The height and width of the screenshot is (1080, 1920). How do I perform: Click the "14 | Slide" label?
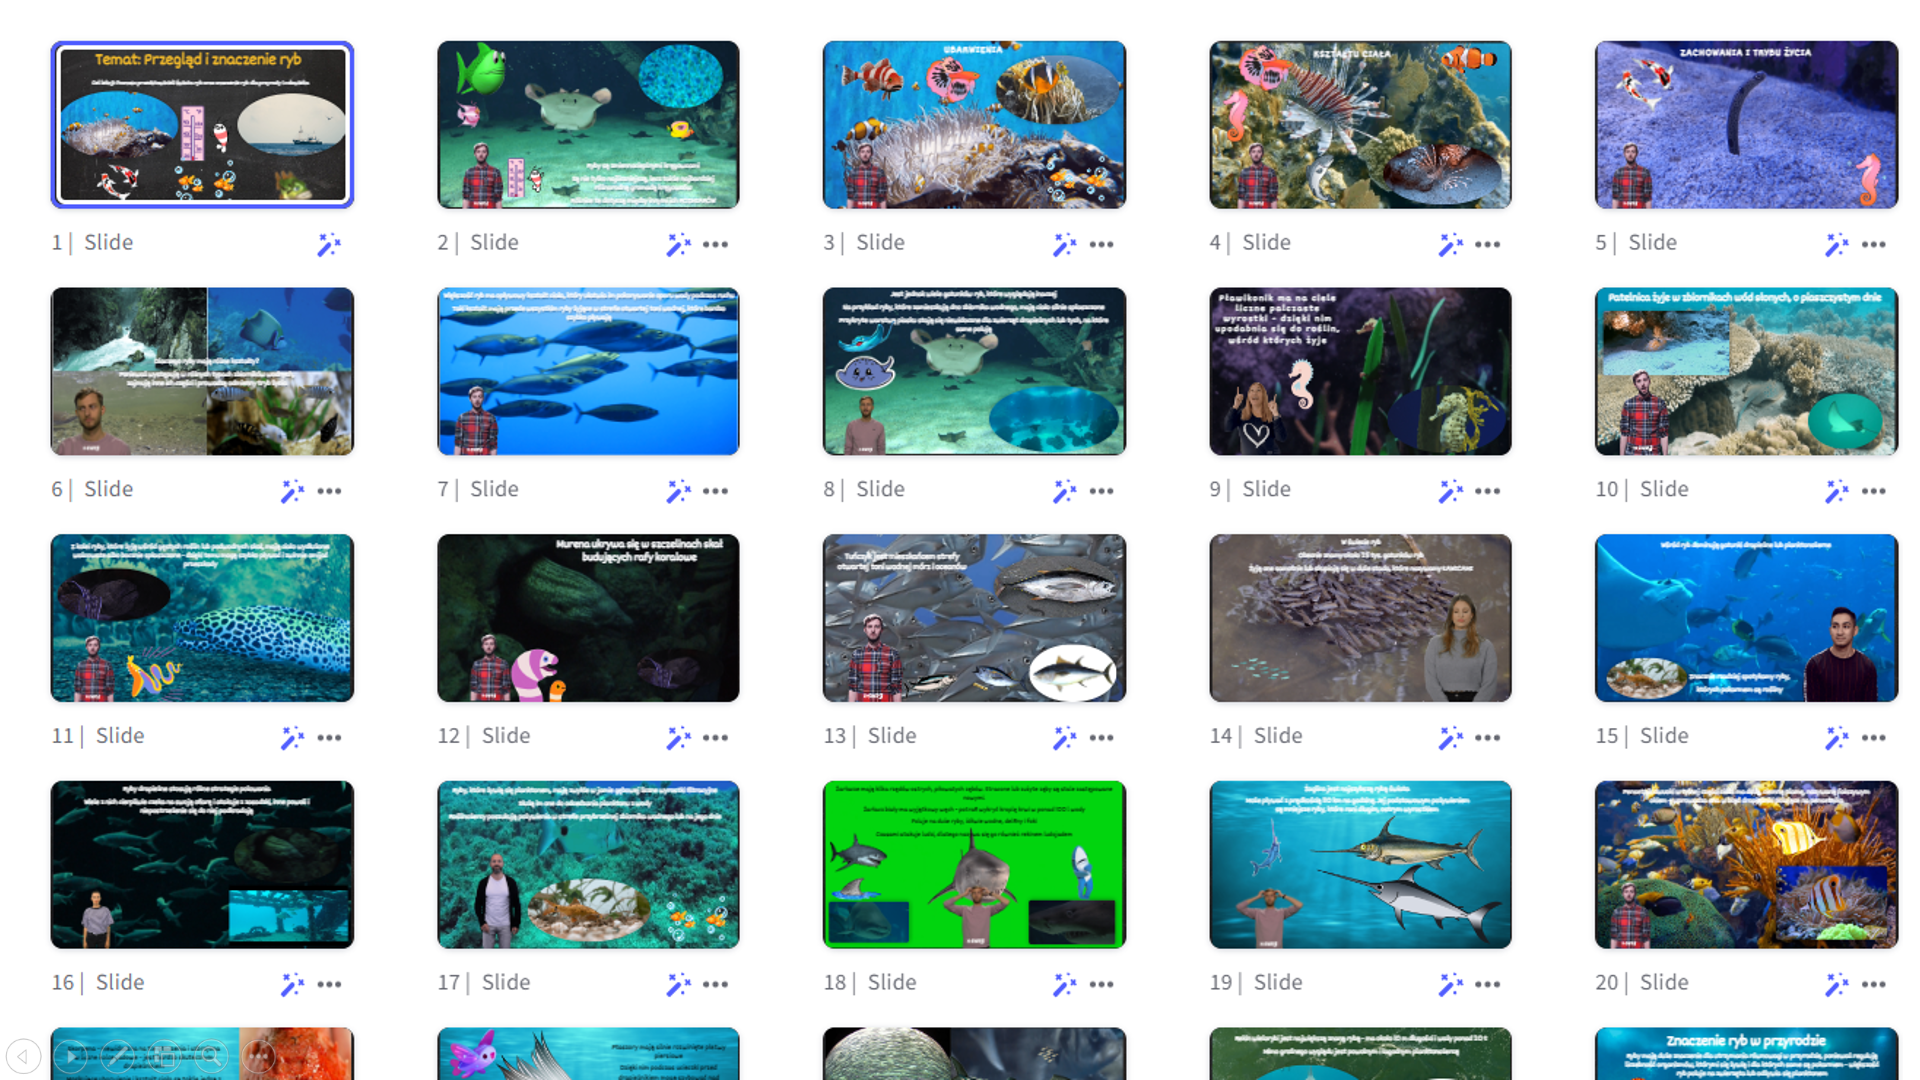pyautogui.click(x=1256, y=736)
